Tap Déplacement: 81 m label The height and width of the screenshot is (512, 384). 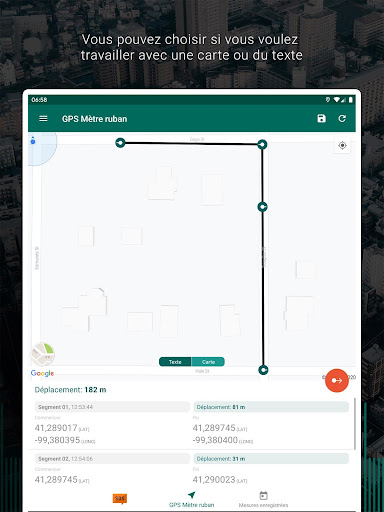point(271,407)
